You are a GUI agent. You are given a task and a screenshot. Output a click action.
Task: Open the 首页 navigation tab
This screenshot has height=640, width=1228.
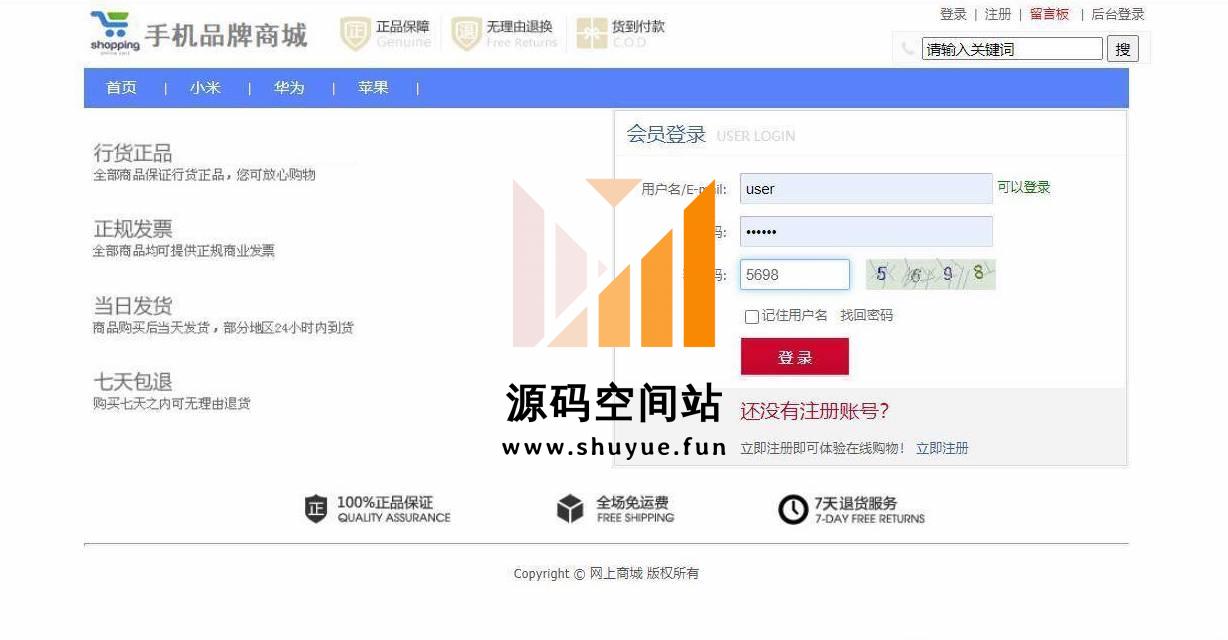[122, 88]
